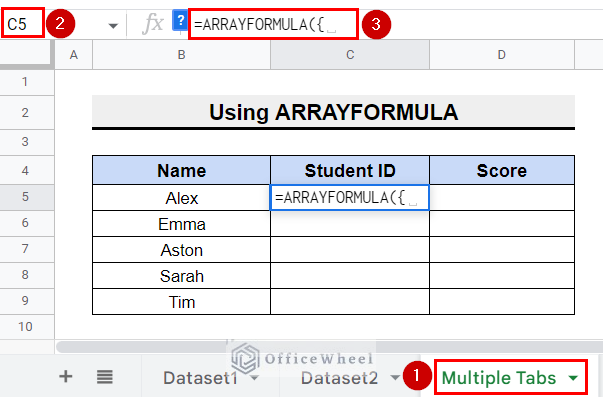
Task: Add a new sheet with plus icon
Action: 66,376
